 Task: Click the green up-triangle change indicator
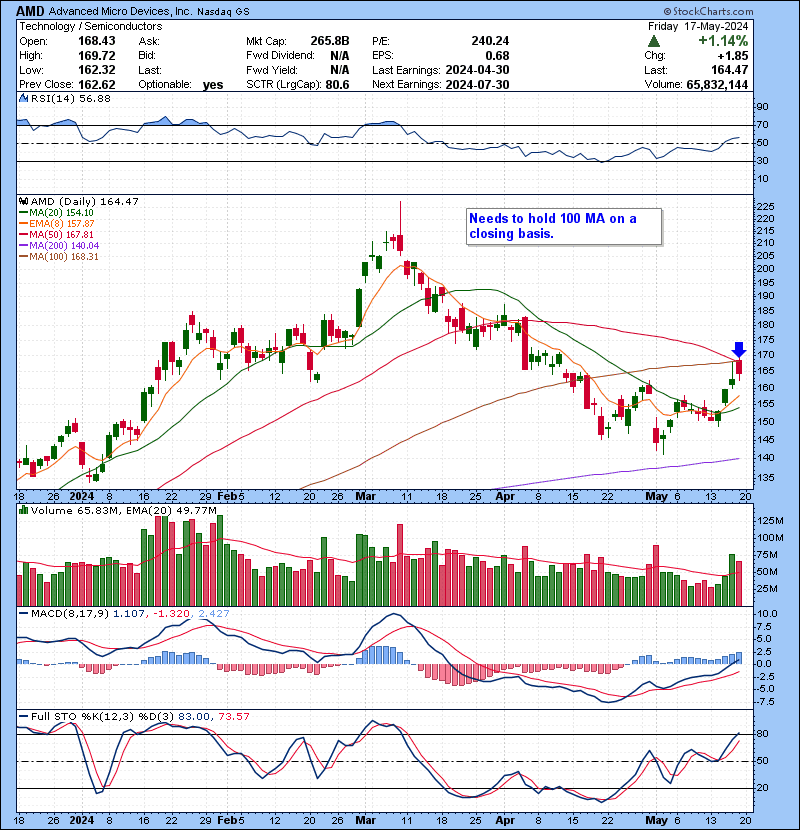point(654,41)
